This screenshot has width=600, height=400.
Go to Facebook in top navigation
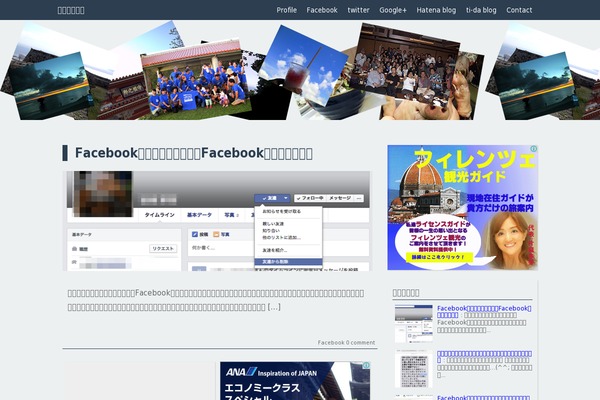point(321,10)
